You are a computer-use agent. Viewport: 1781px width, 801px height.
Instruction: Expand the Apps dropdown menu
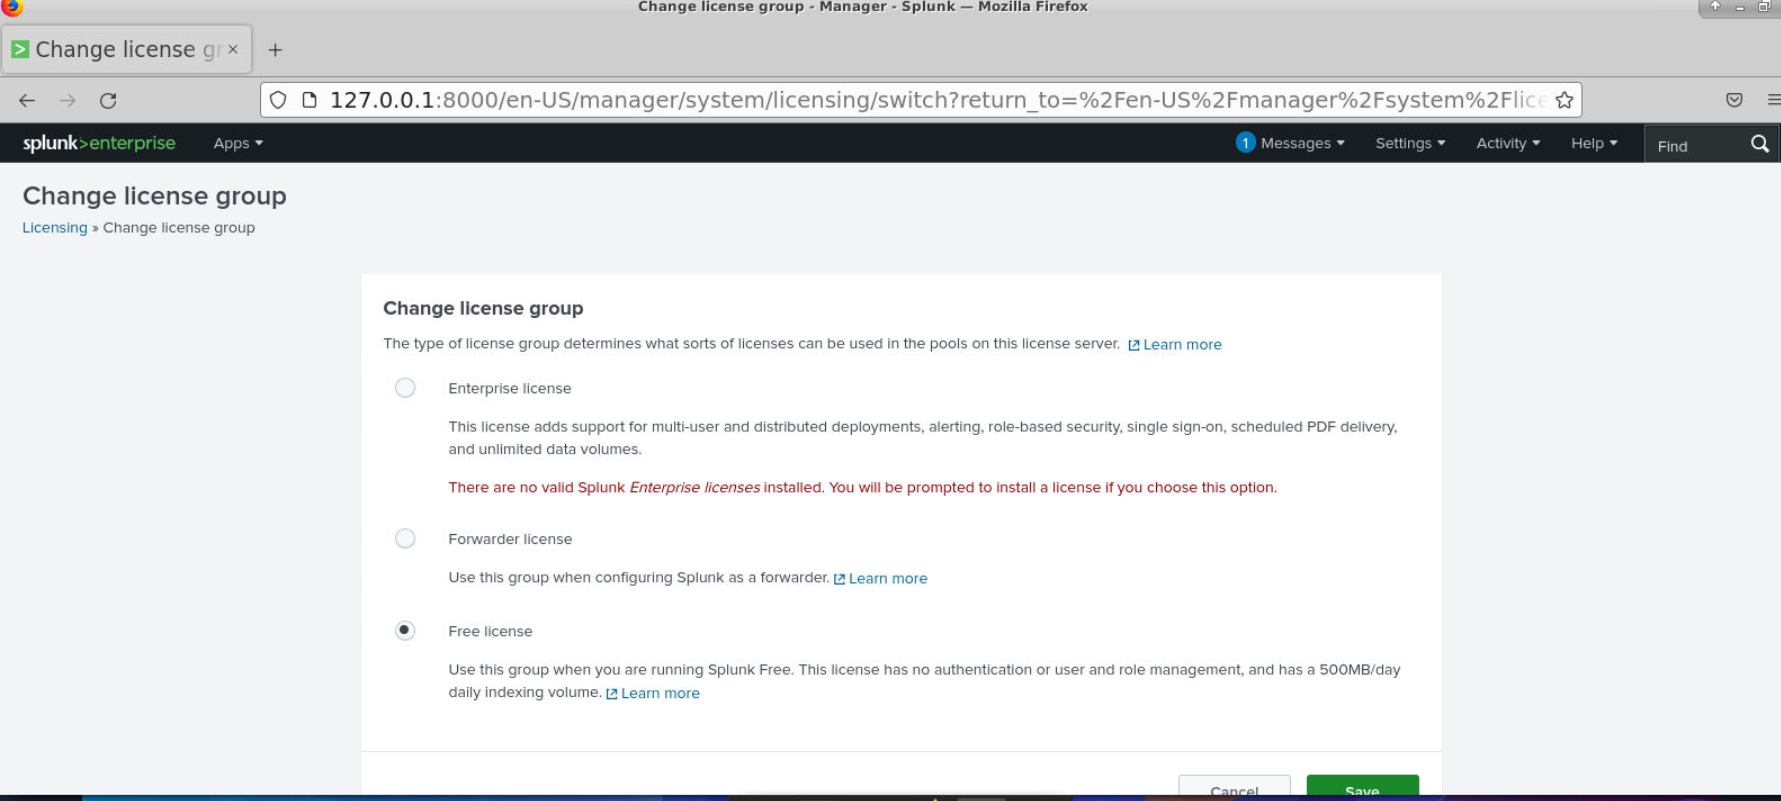238,143
